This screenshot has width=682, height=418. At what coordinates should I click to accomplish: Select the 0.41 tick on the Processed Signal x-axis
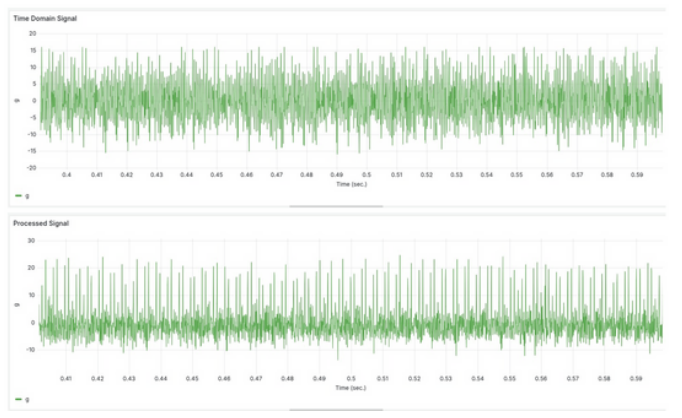point(66,378)
